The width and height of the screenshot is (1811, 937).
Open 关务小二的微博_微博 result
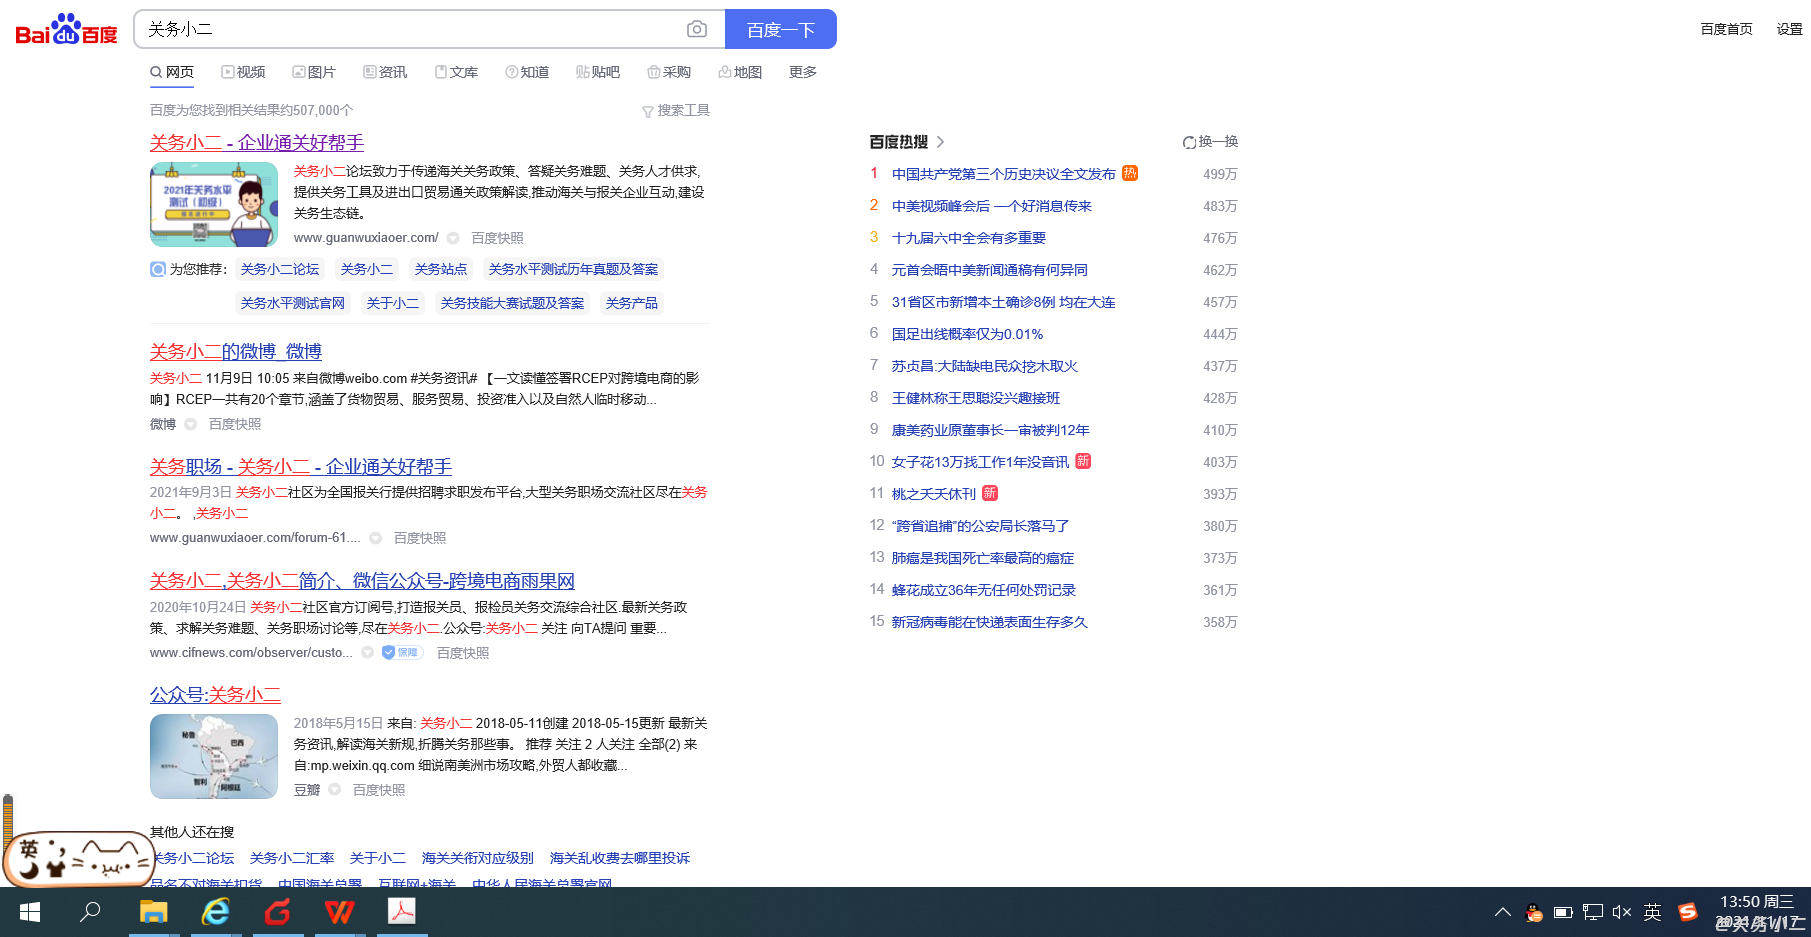tap(236, 352)
